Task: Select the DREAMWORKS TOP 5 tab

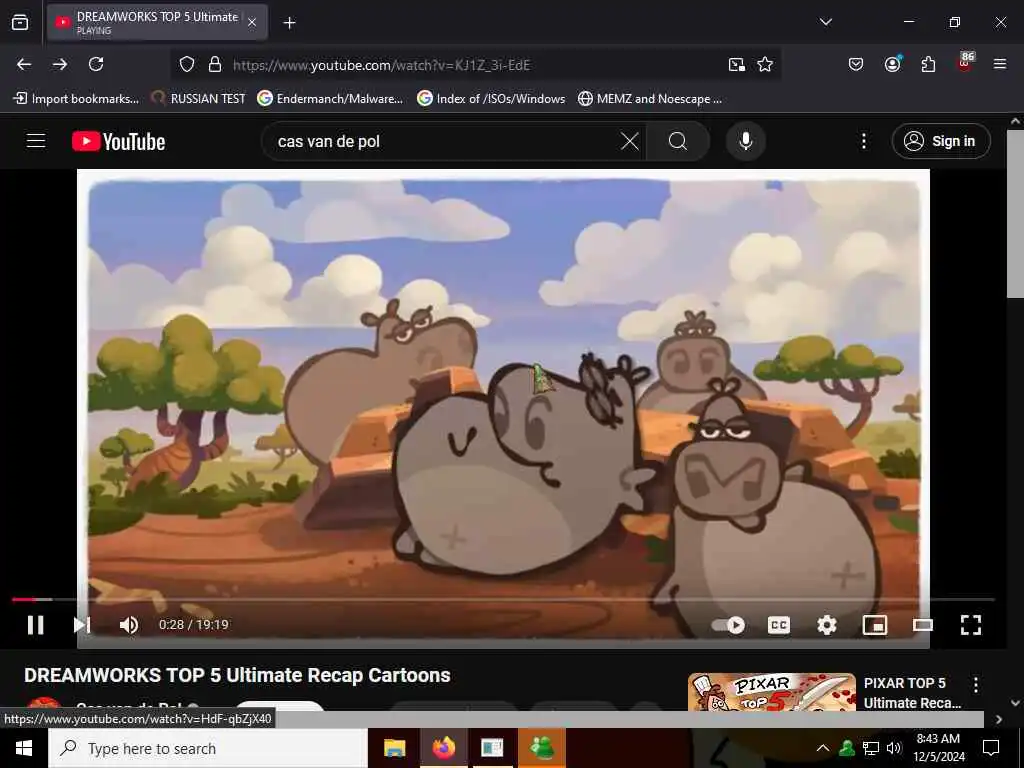Action: 157,22
